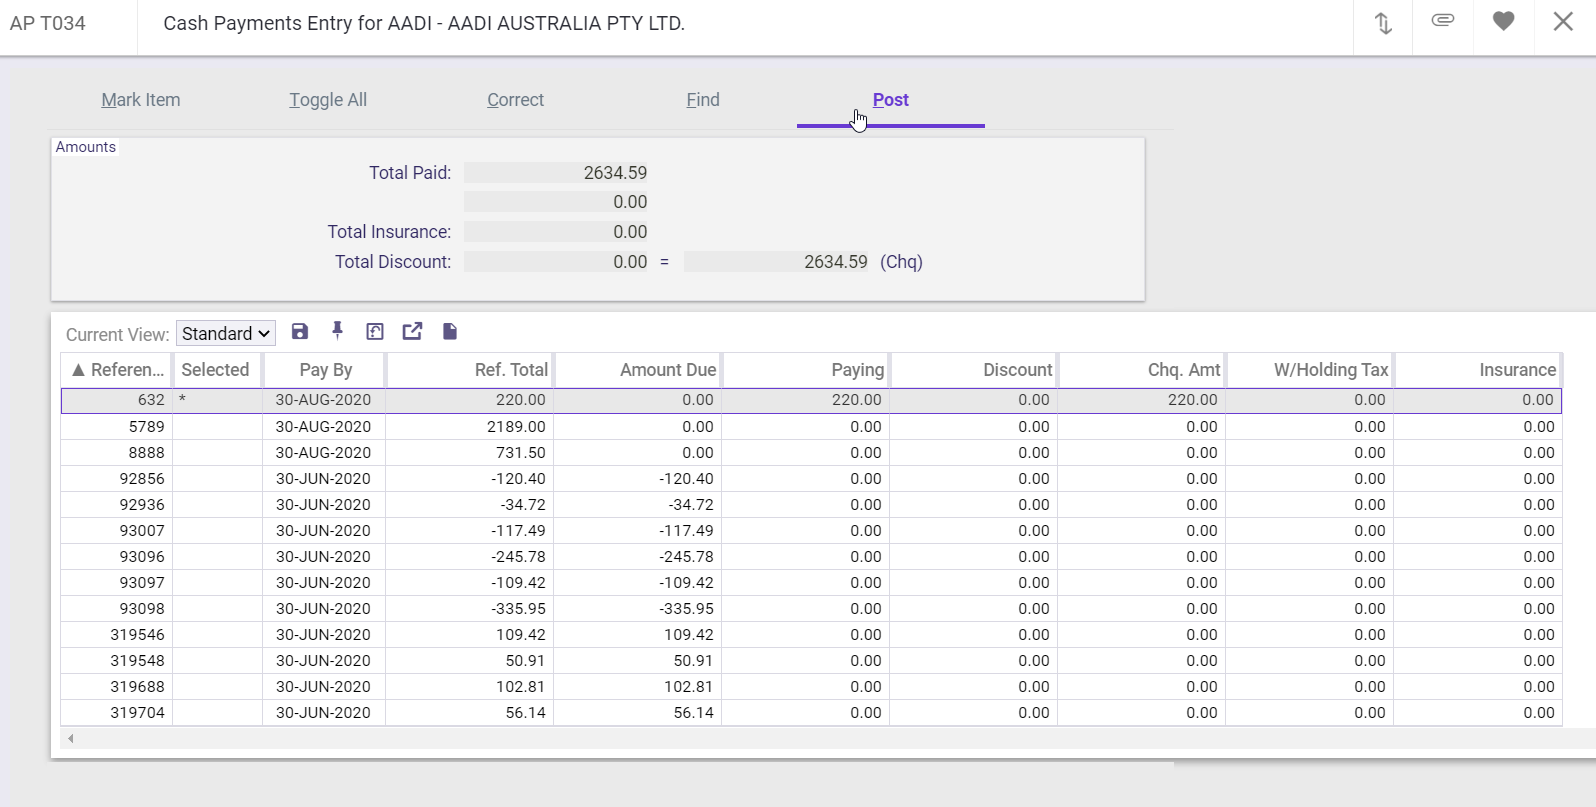This screenshot has height=807, width=1596.
Task: Choose the Toggle All action
Action: (328, 100)
